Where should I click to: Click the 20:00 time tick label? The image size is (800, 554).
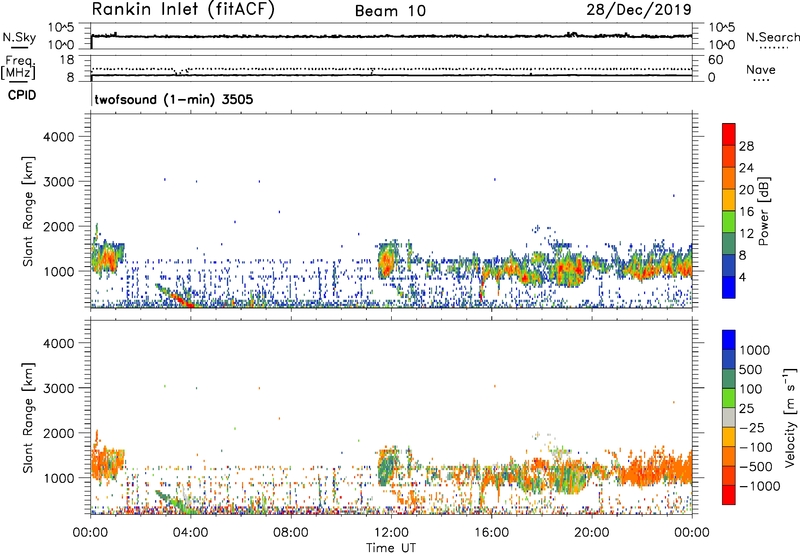(x=592, y=533)
